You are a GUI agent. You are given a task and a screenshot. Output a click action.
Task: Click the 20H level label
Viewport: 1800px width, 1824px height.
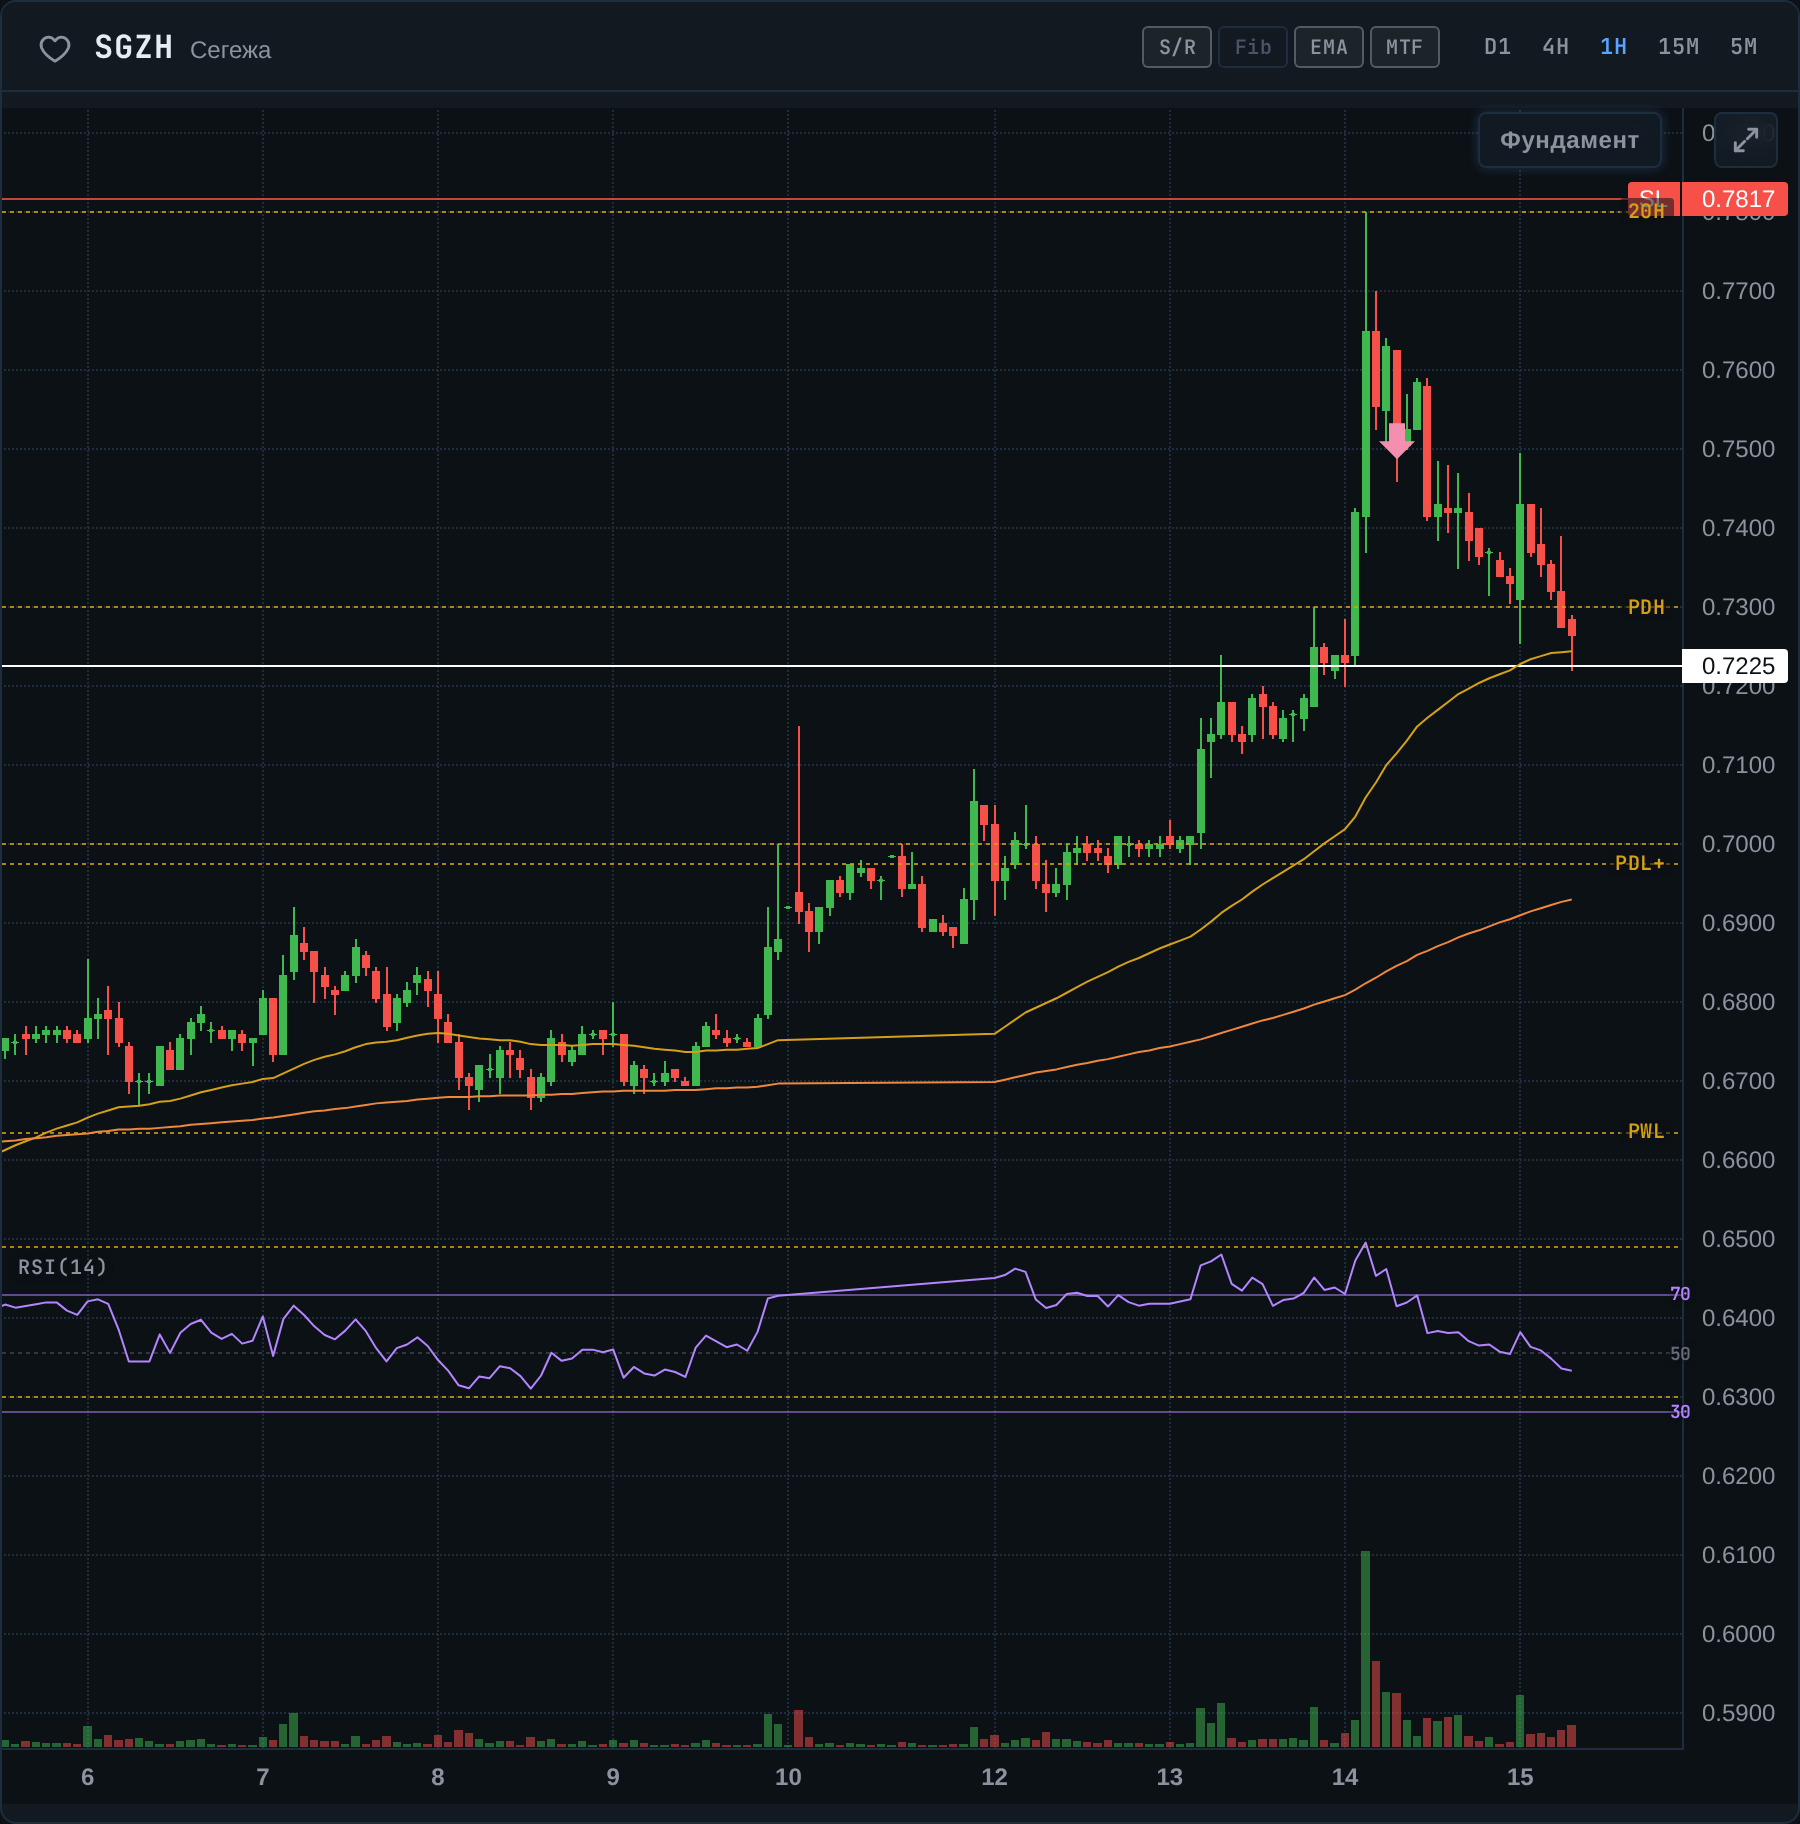coord(1646,211)
